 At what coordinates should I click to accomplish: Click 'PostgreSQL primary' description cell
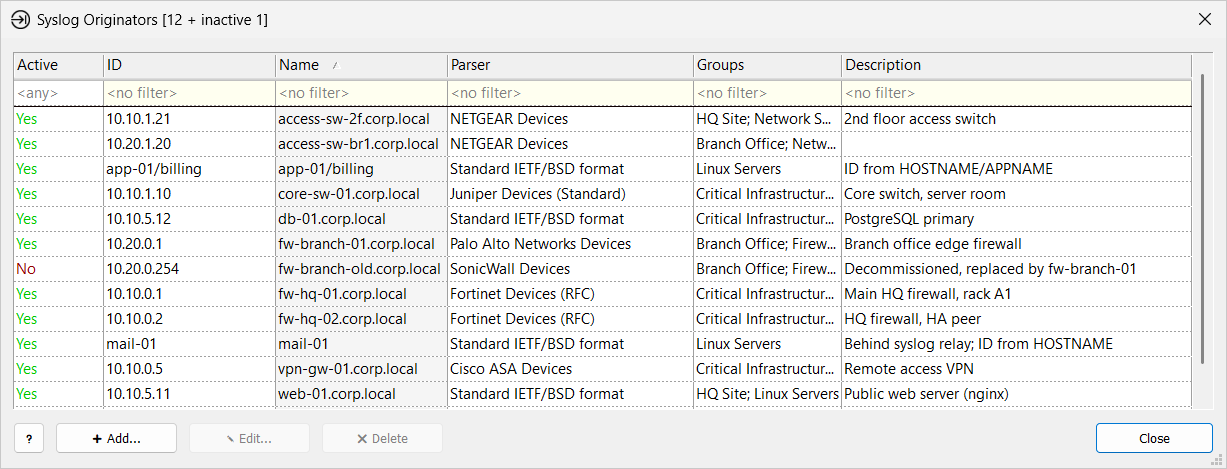(1016, 219)
